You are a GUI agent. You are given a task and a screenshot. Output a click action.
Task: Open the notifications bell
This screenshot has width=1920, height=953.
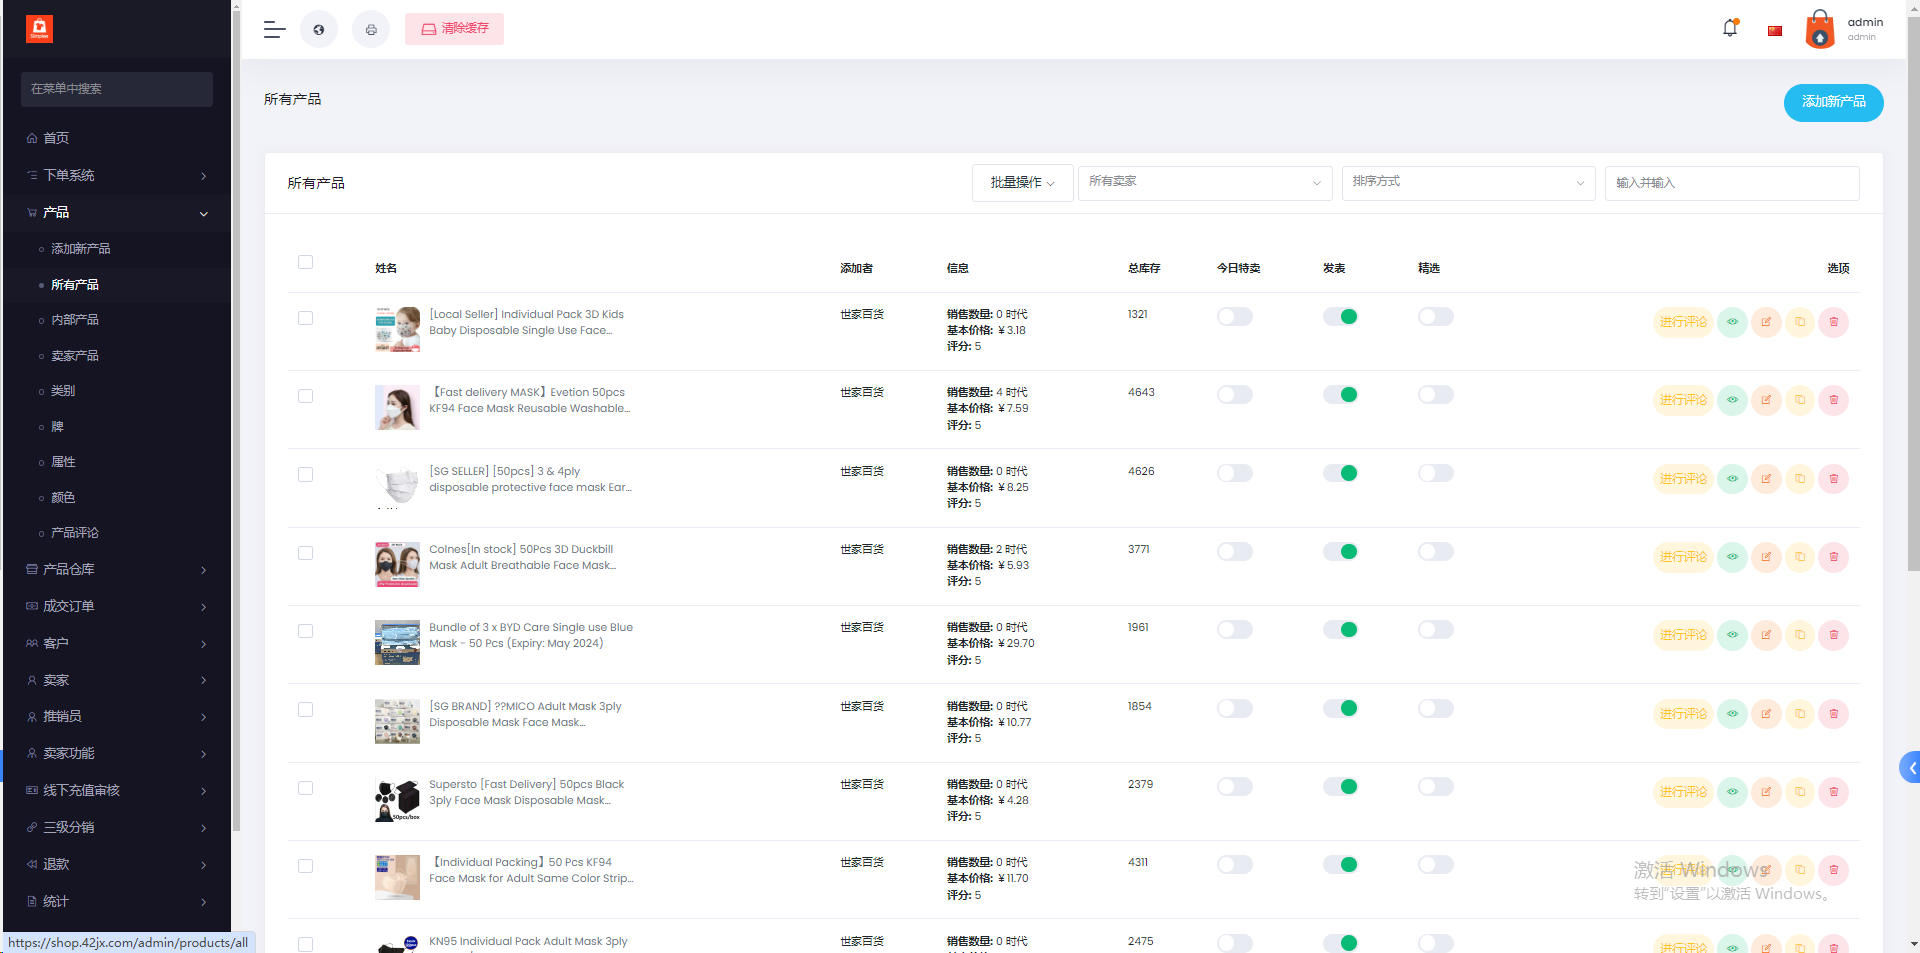[x=1730, y=29]
